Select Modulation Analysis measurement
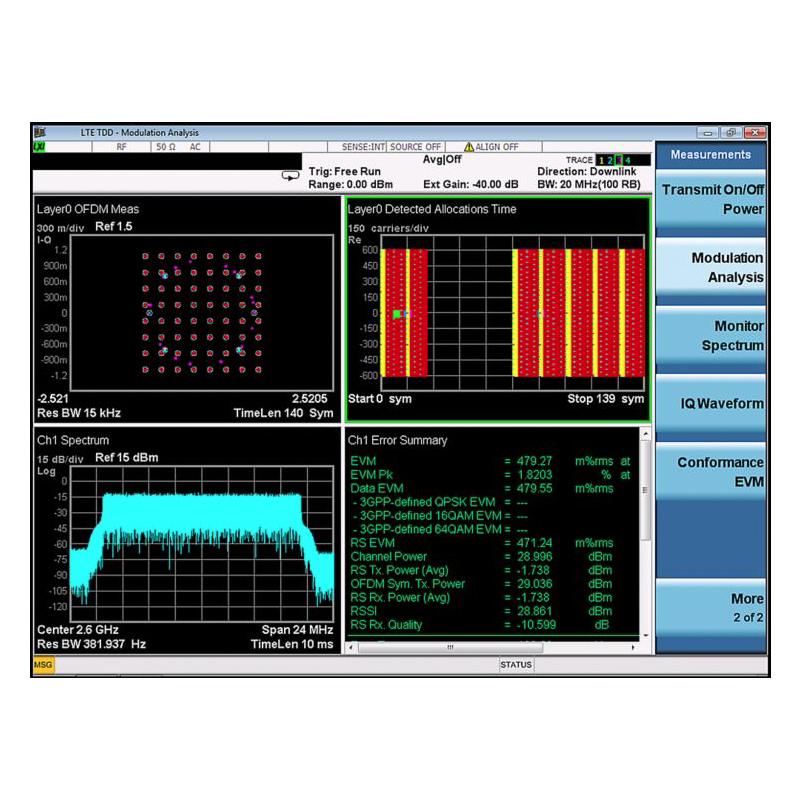The image size is (800, 800). [711, 267]
